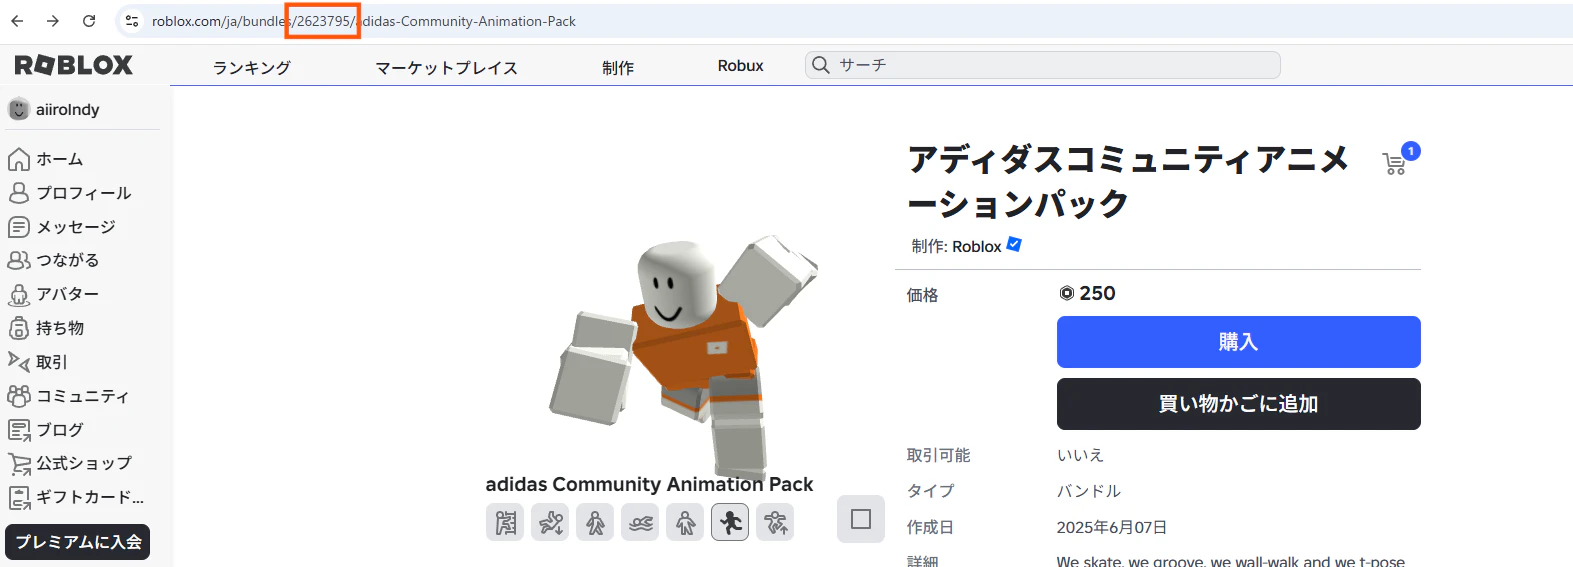1573x567 pixels.
Task: Click the 購入 buy button
Action: (x=1238, y=342)
